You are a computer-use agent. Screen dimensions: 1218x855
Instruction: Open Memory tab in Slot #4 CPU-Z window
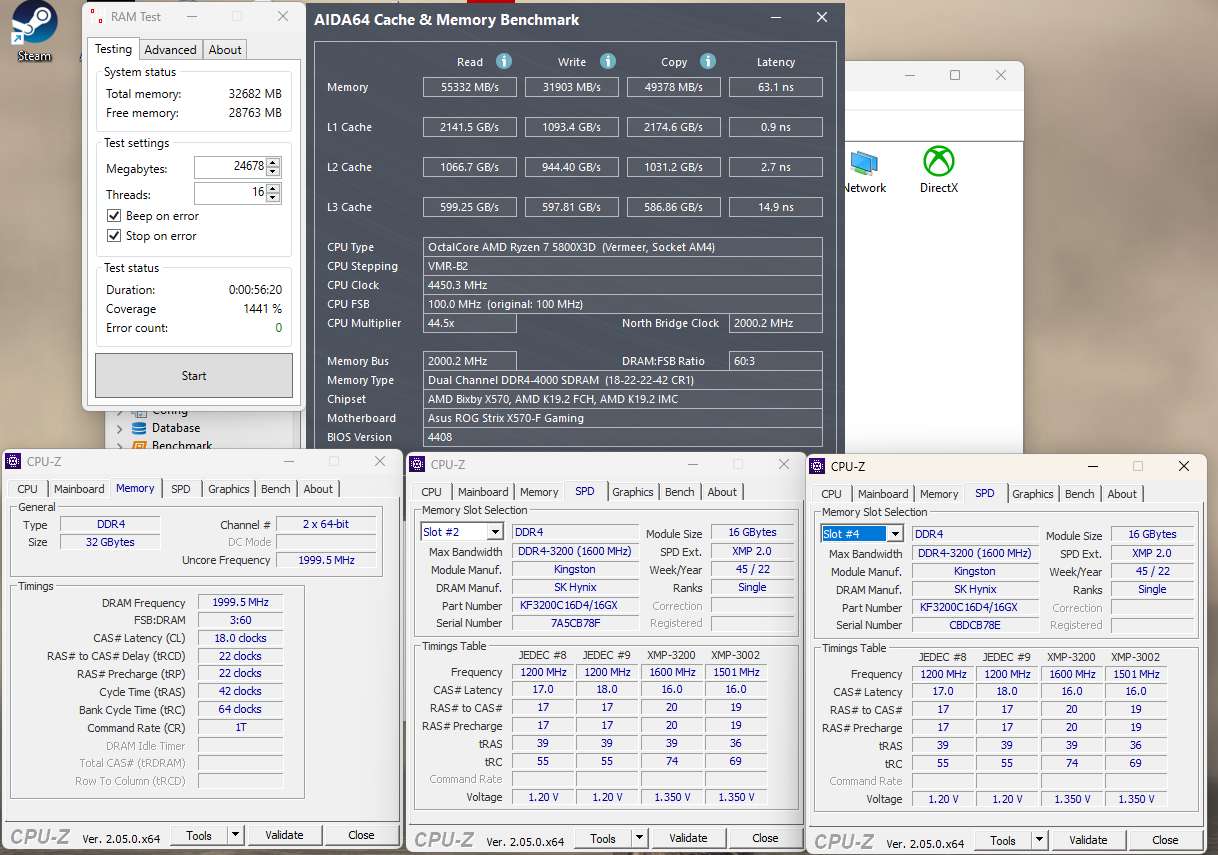point(939,494)
